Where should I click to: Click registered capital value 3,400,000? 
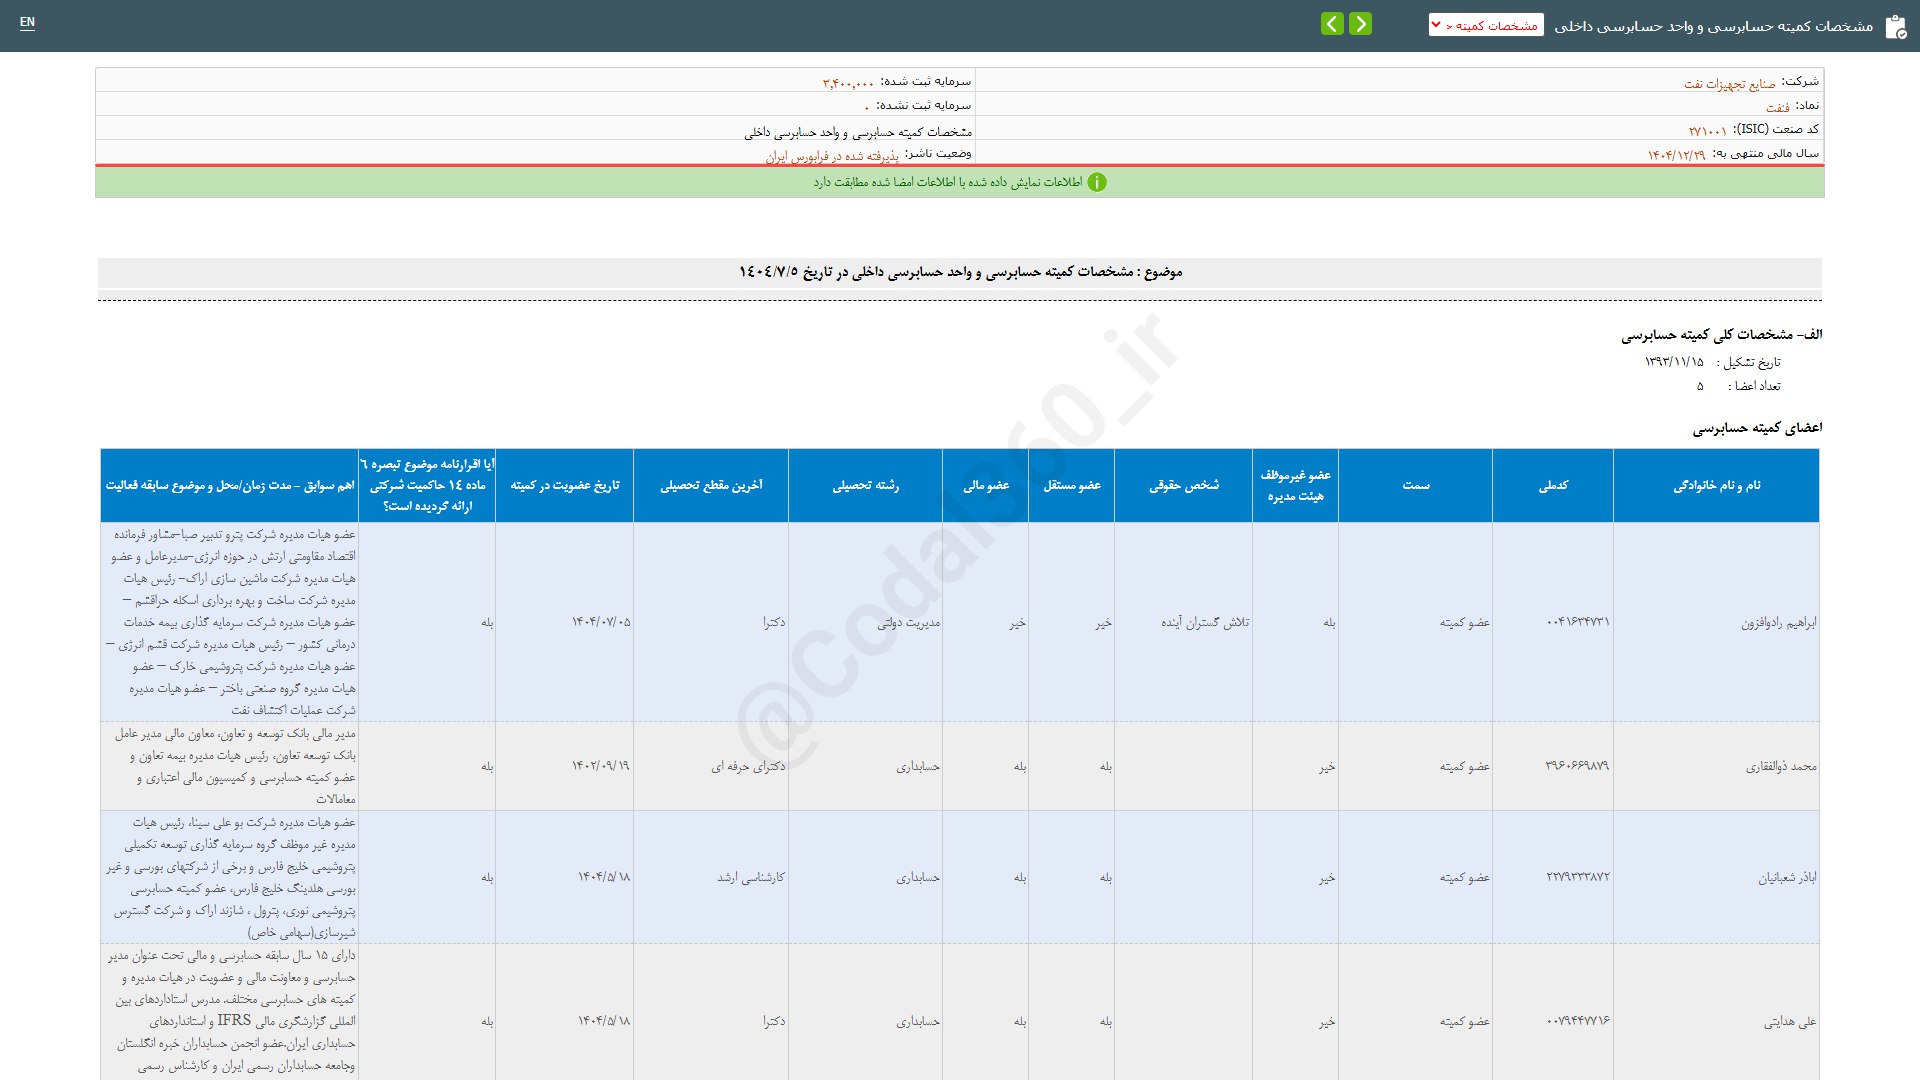point(848,83)
